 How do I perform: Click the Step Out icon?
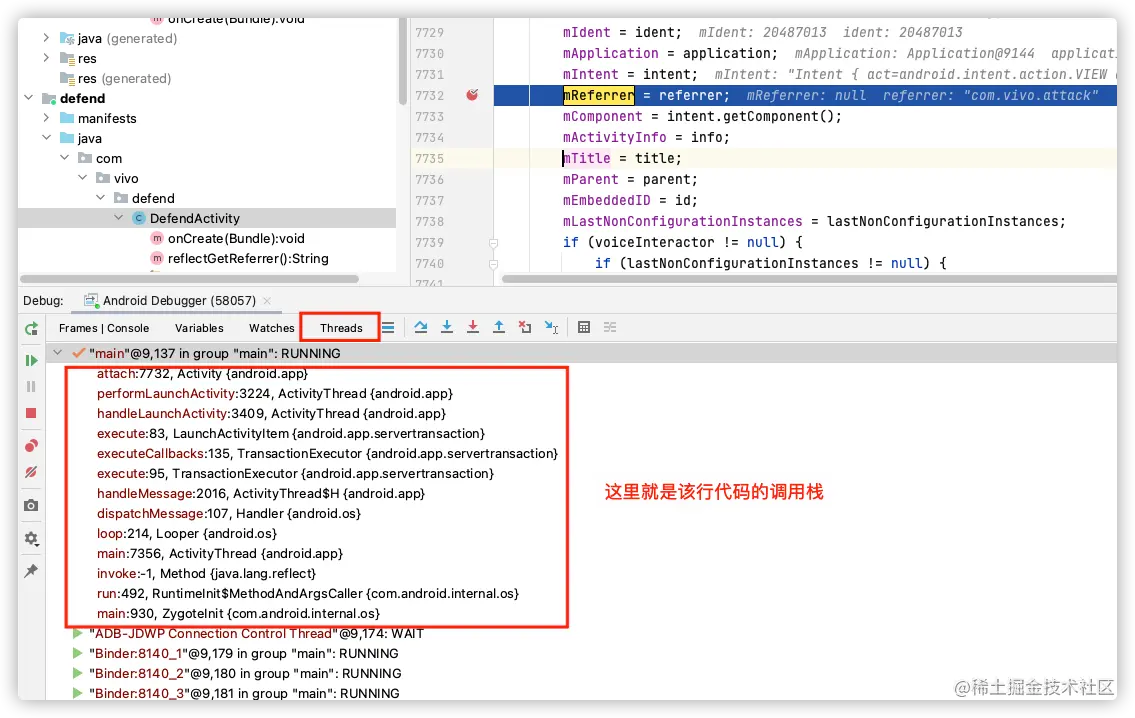(x=498, y=327)
